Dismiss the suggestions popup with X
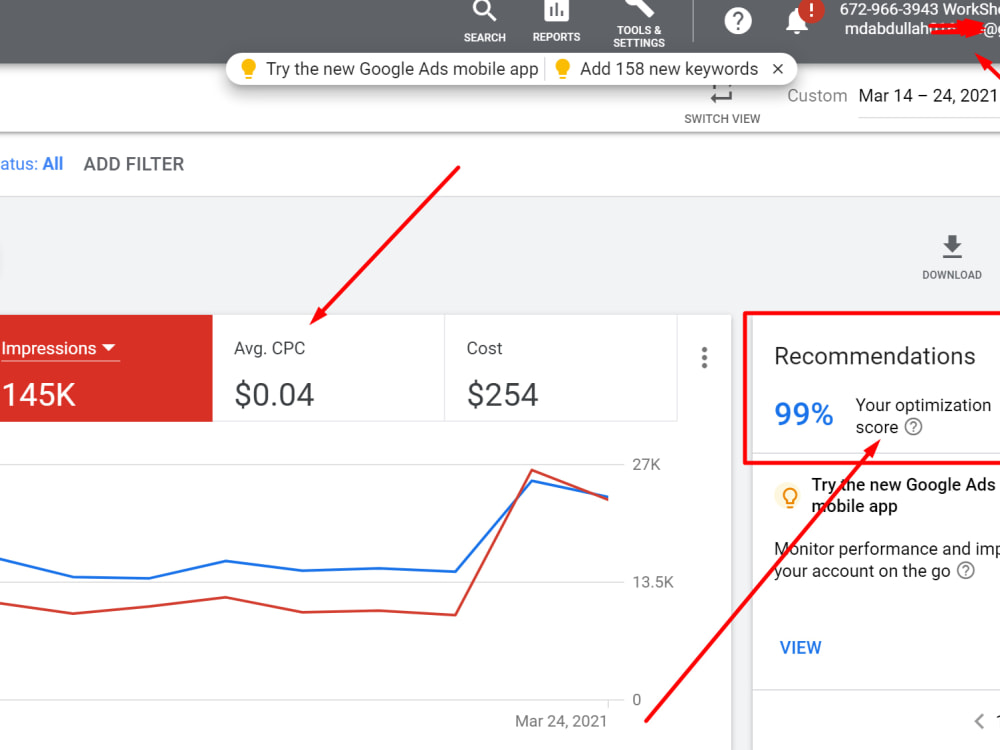Viewport: 1000px width, 750px height. [777, 69]
